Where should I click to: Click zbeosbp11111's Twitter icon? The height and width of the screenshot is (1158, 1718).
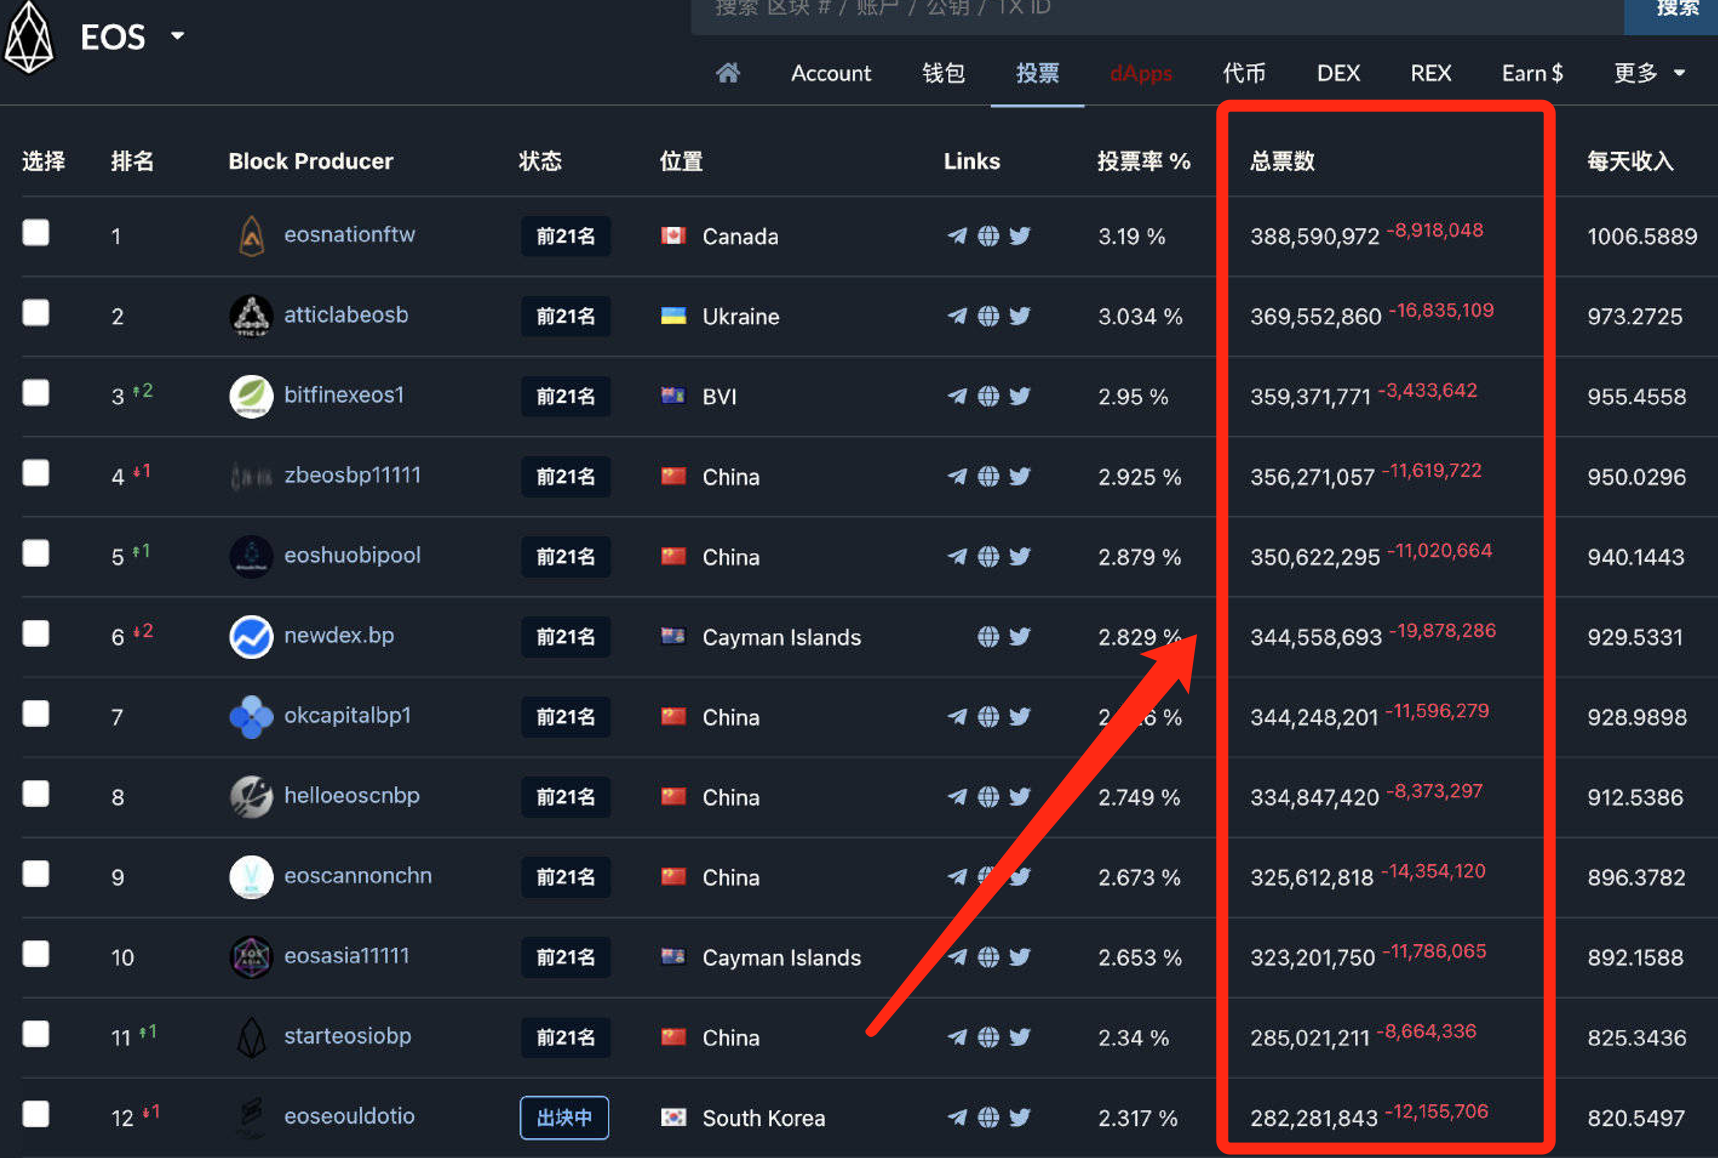1020,476
